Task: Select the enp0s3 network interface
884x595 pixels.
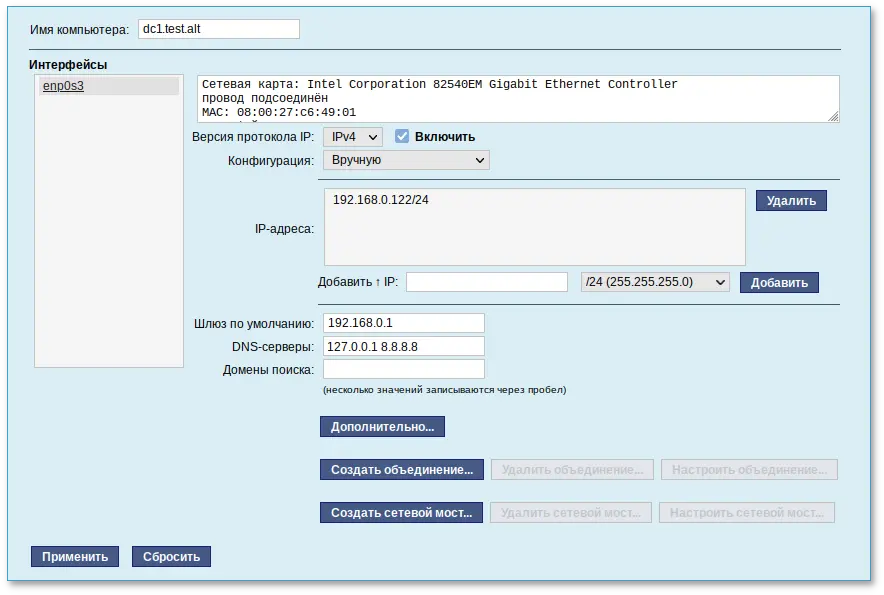Action: pos(62,87)
